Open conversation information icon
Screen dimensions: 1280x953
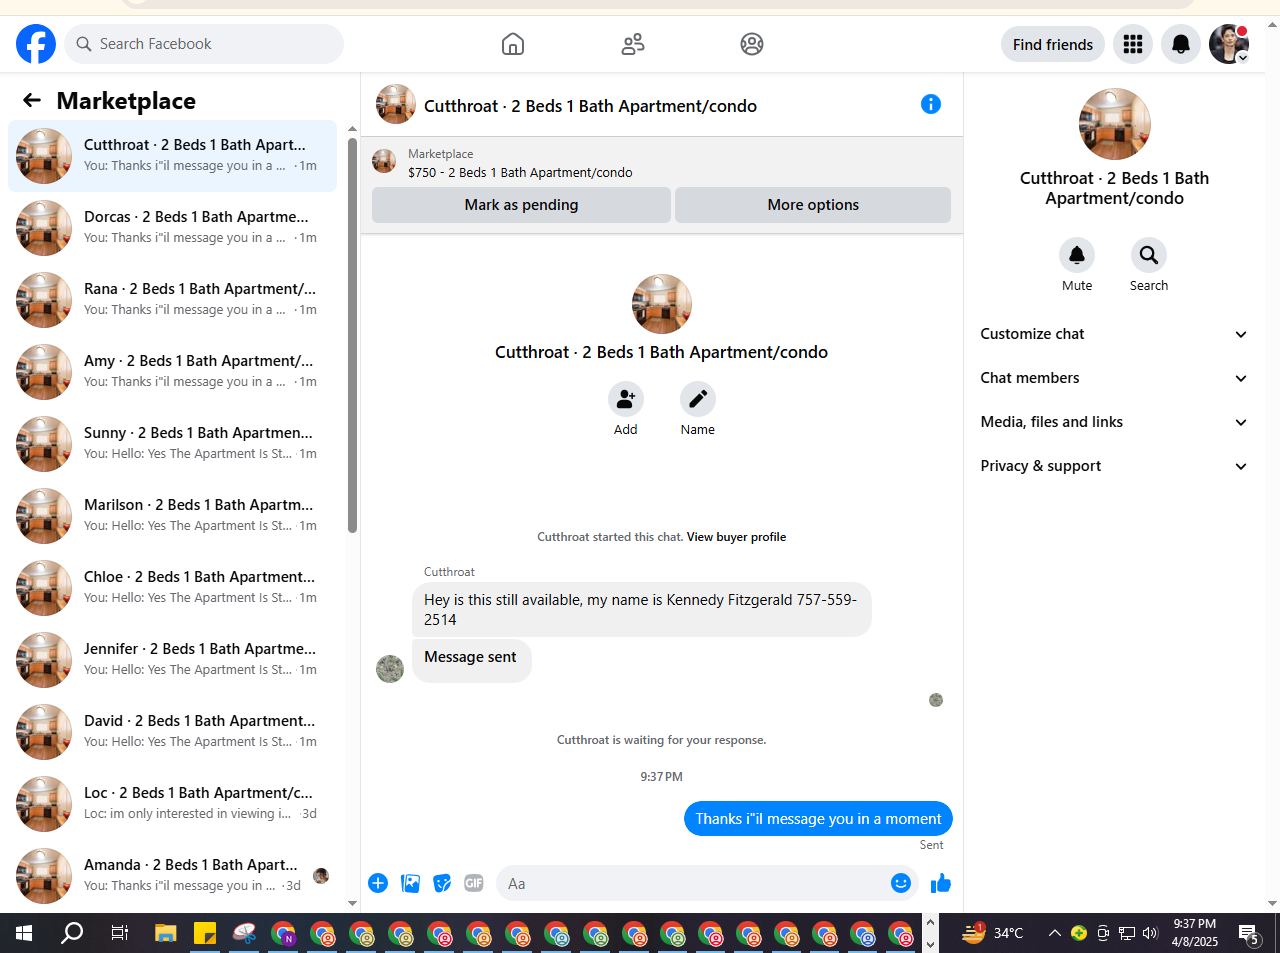point(931,104)
